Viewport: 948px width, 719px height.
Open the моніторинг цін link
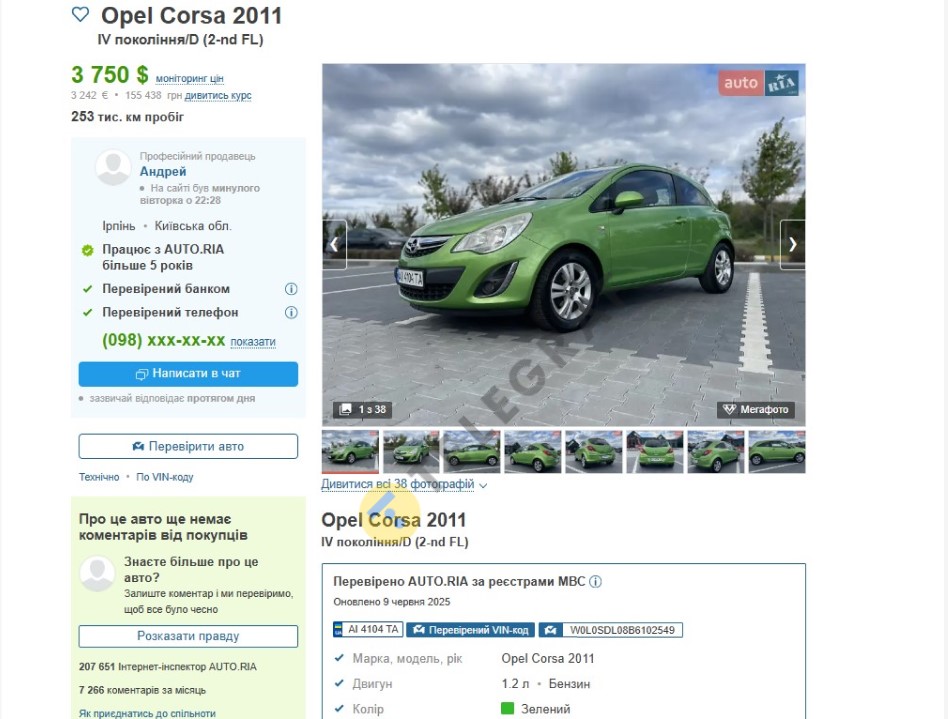190,78
